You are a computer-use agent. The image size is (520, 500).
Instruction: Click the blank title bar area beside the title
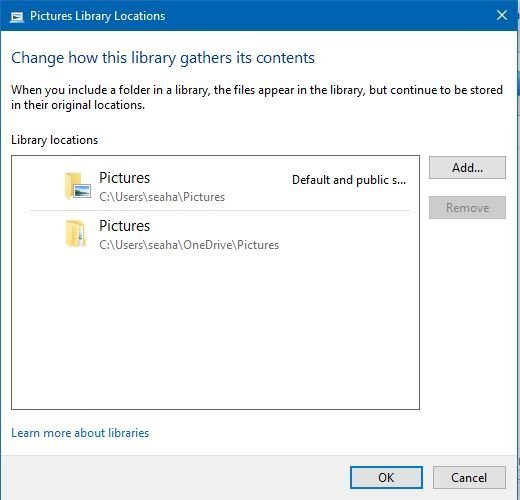pyautogui.click(x=327, y=15)
